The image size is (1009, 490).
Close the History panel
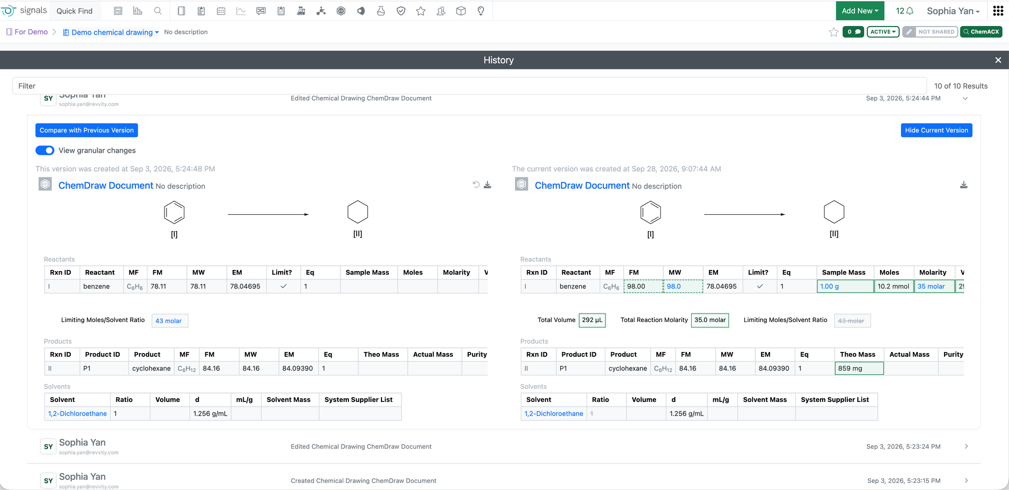point(998,60)
